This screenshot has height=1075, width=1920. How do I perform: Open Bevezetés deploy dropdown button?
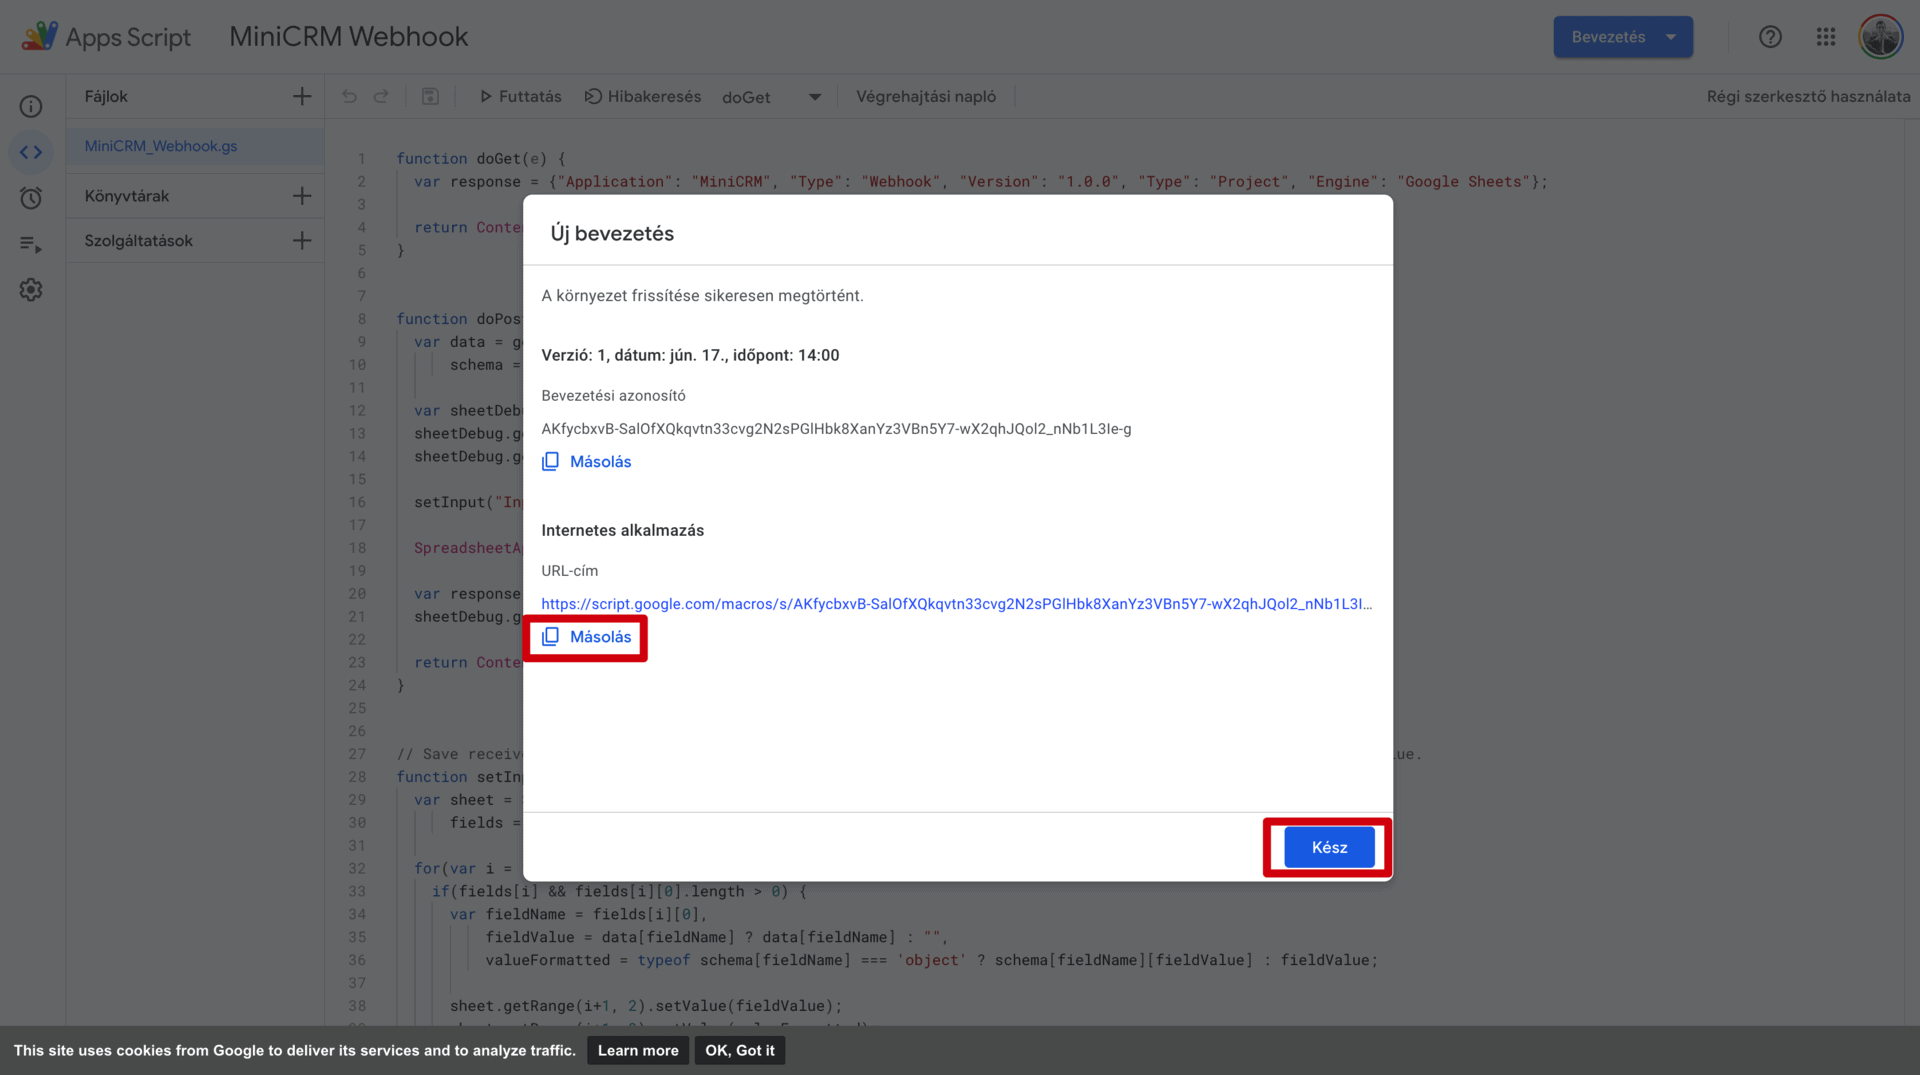click(x=1622, y=36)
